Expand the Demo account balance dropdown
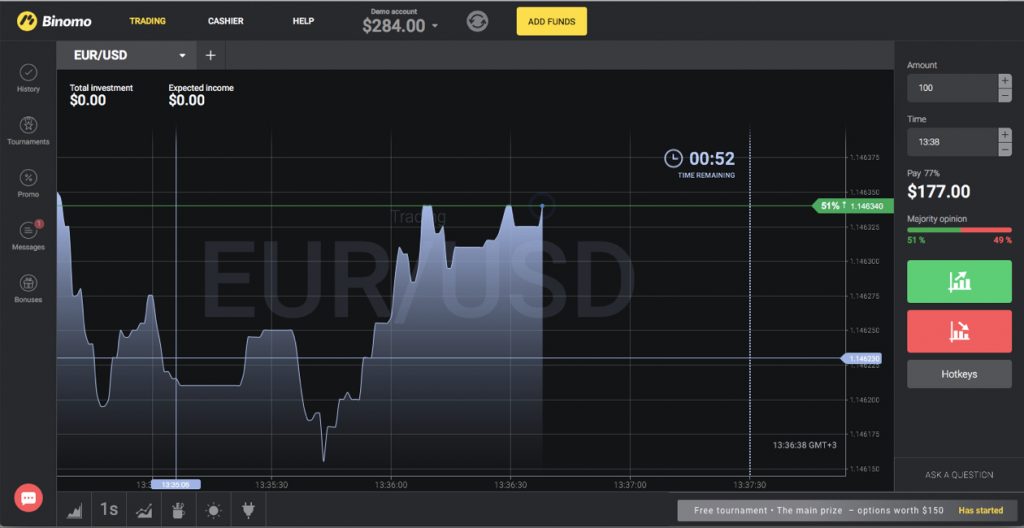 [435, 26]
